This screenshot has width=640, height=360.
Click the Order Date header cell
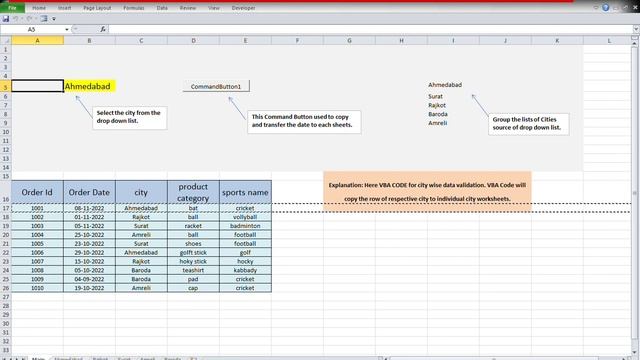click(x=89, y=192)
